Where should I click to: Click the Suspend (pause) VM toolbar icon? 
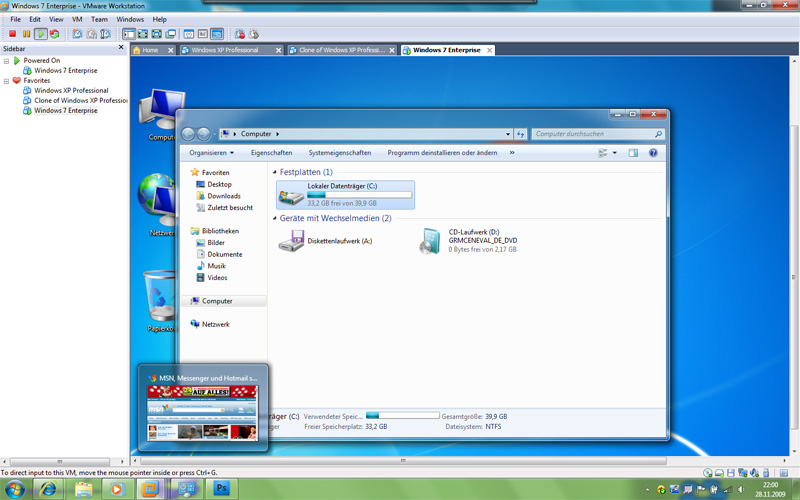pos(27,34)
